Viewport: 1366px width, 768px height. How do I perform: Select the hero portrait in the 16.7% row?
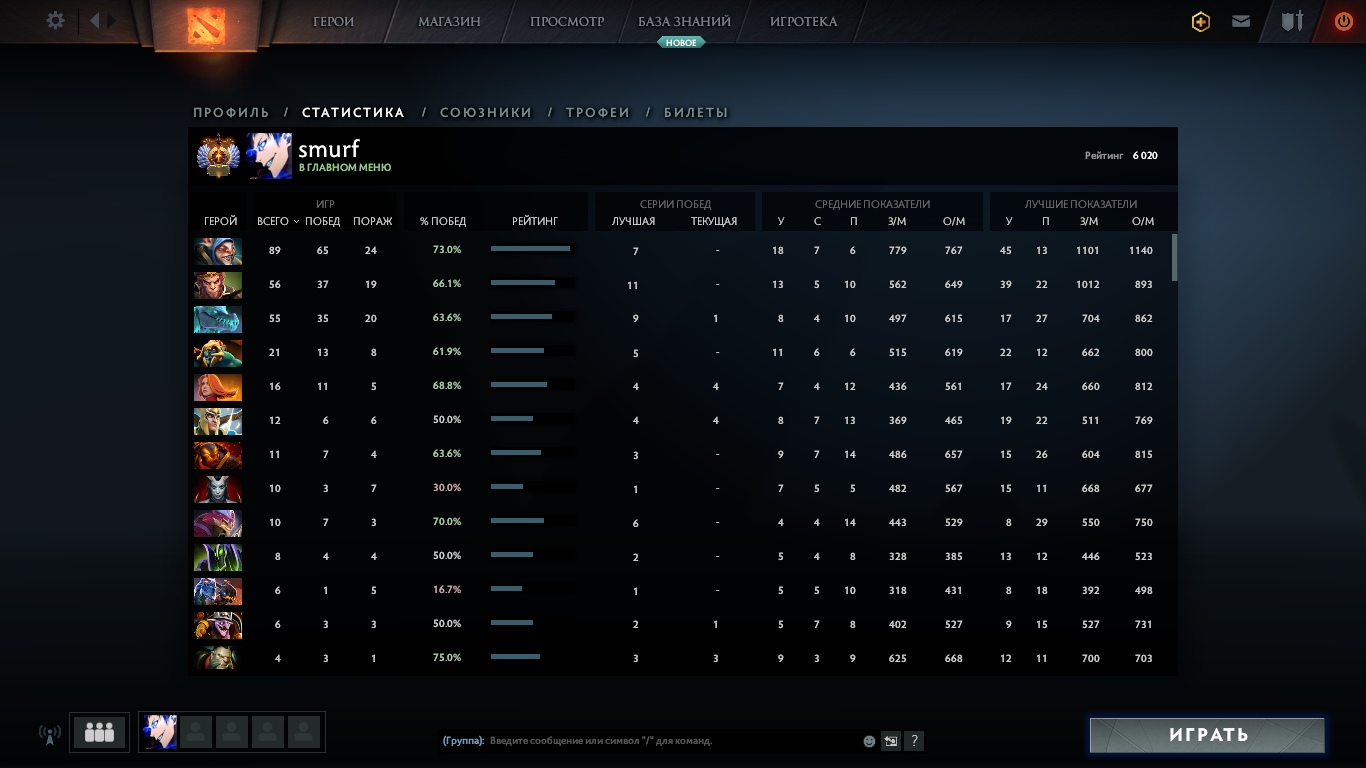tap(218, 591)
